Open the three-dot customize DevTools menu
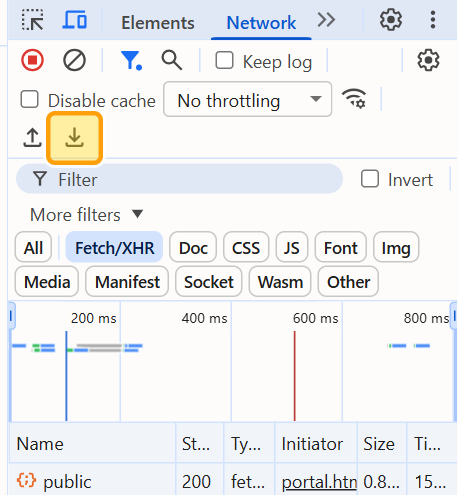Image resolution: width=458 pixels, height=495 pixels. [433, 20]
